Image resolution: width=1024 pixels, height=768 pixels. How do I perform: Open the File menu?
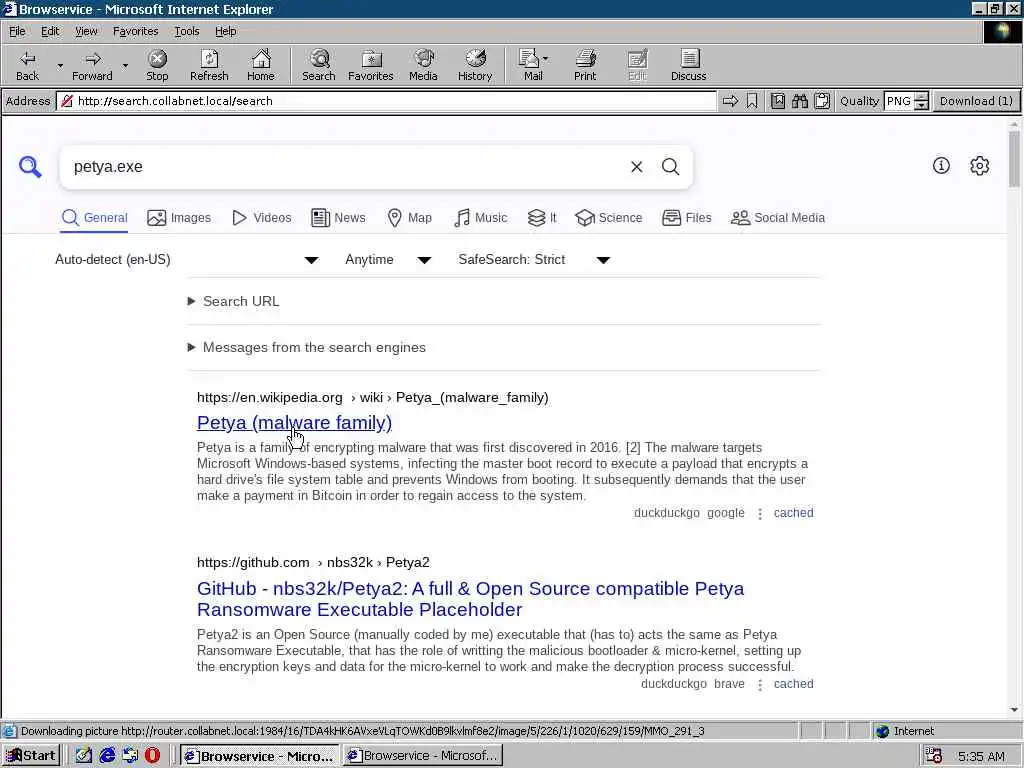click(17, 31)
